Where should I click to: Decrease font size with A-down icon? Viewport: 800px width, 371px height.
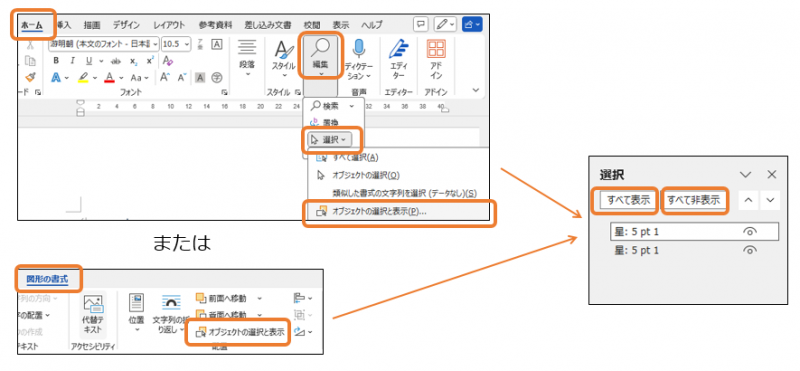(182, 78)
